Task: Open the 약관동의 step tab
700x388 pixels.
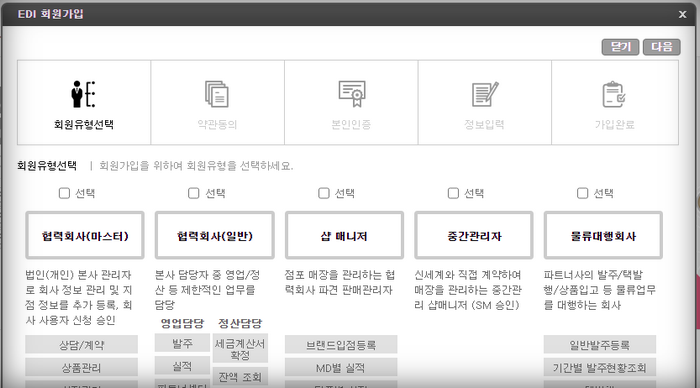Action: click(217, 103)
